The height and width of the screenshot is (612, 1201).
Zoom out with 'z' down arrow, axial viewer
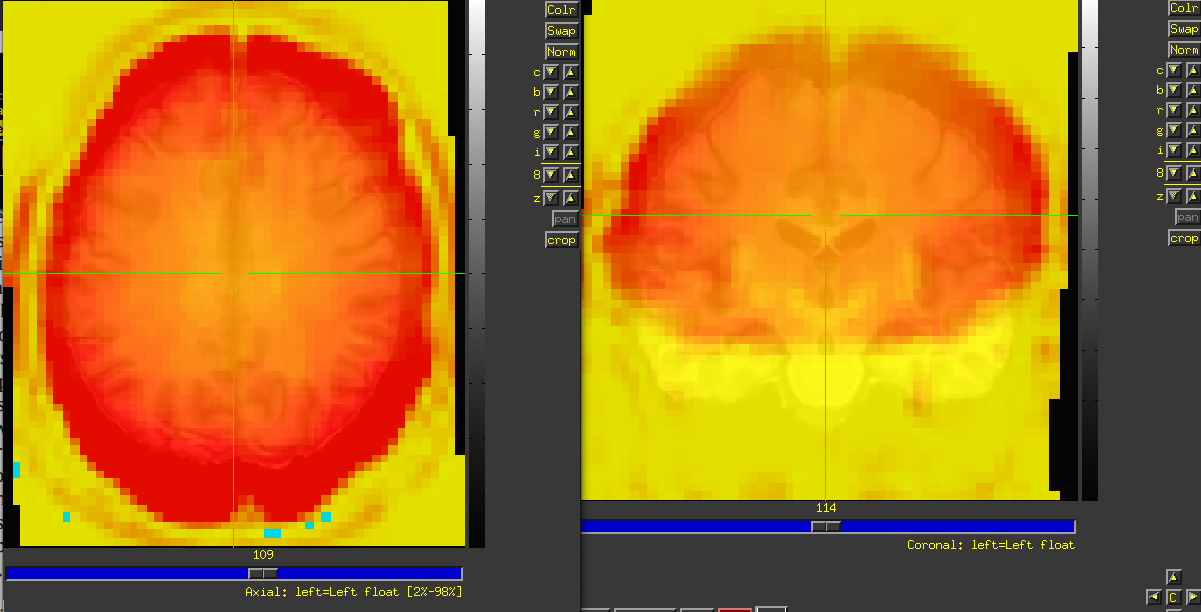pos(551,198)
